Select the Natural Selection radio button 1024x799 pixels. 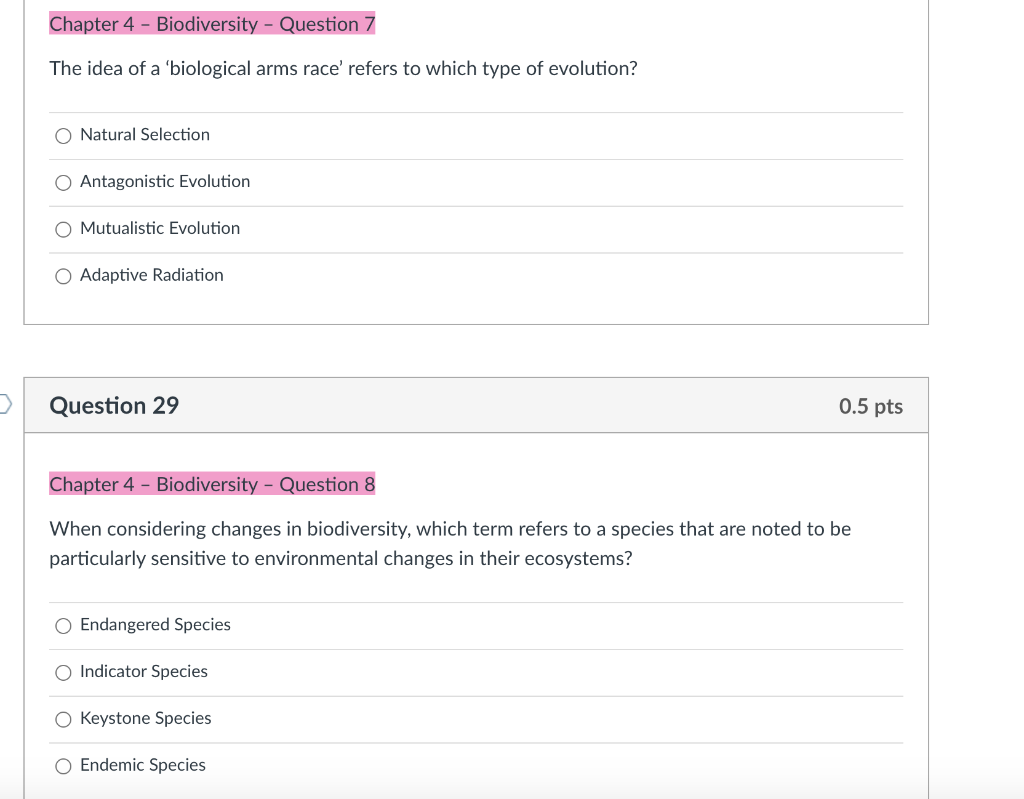63,136
